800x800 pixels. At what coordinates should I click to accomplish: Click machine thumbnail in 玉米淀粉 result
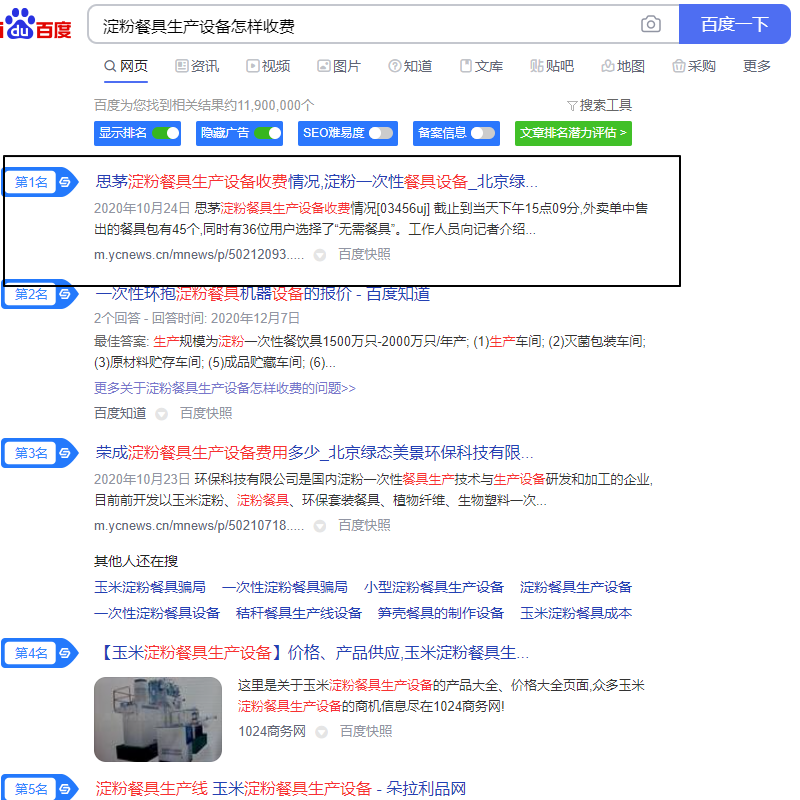[158, 719]
